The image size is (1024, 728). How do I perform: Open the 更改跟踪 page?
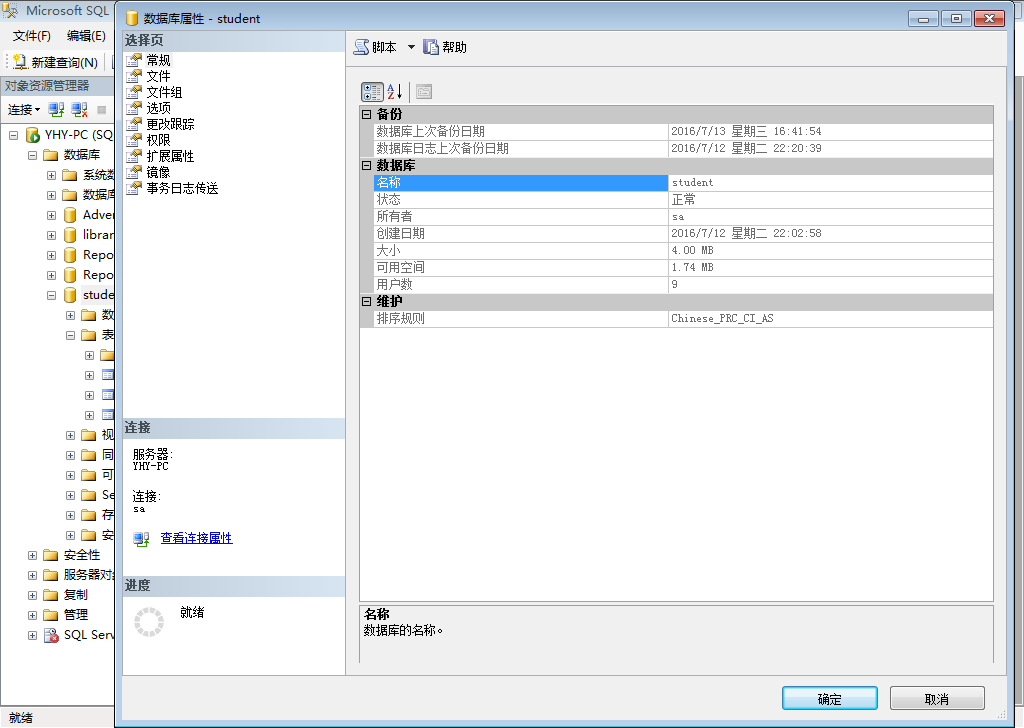click(170, 124)
